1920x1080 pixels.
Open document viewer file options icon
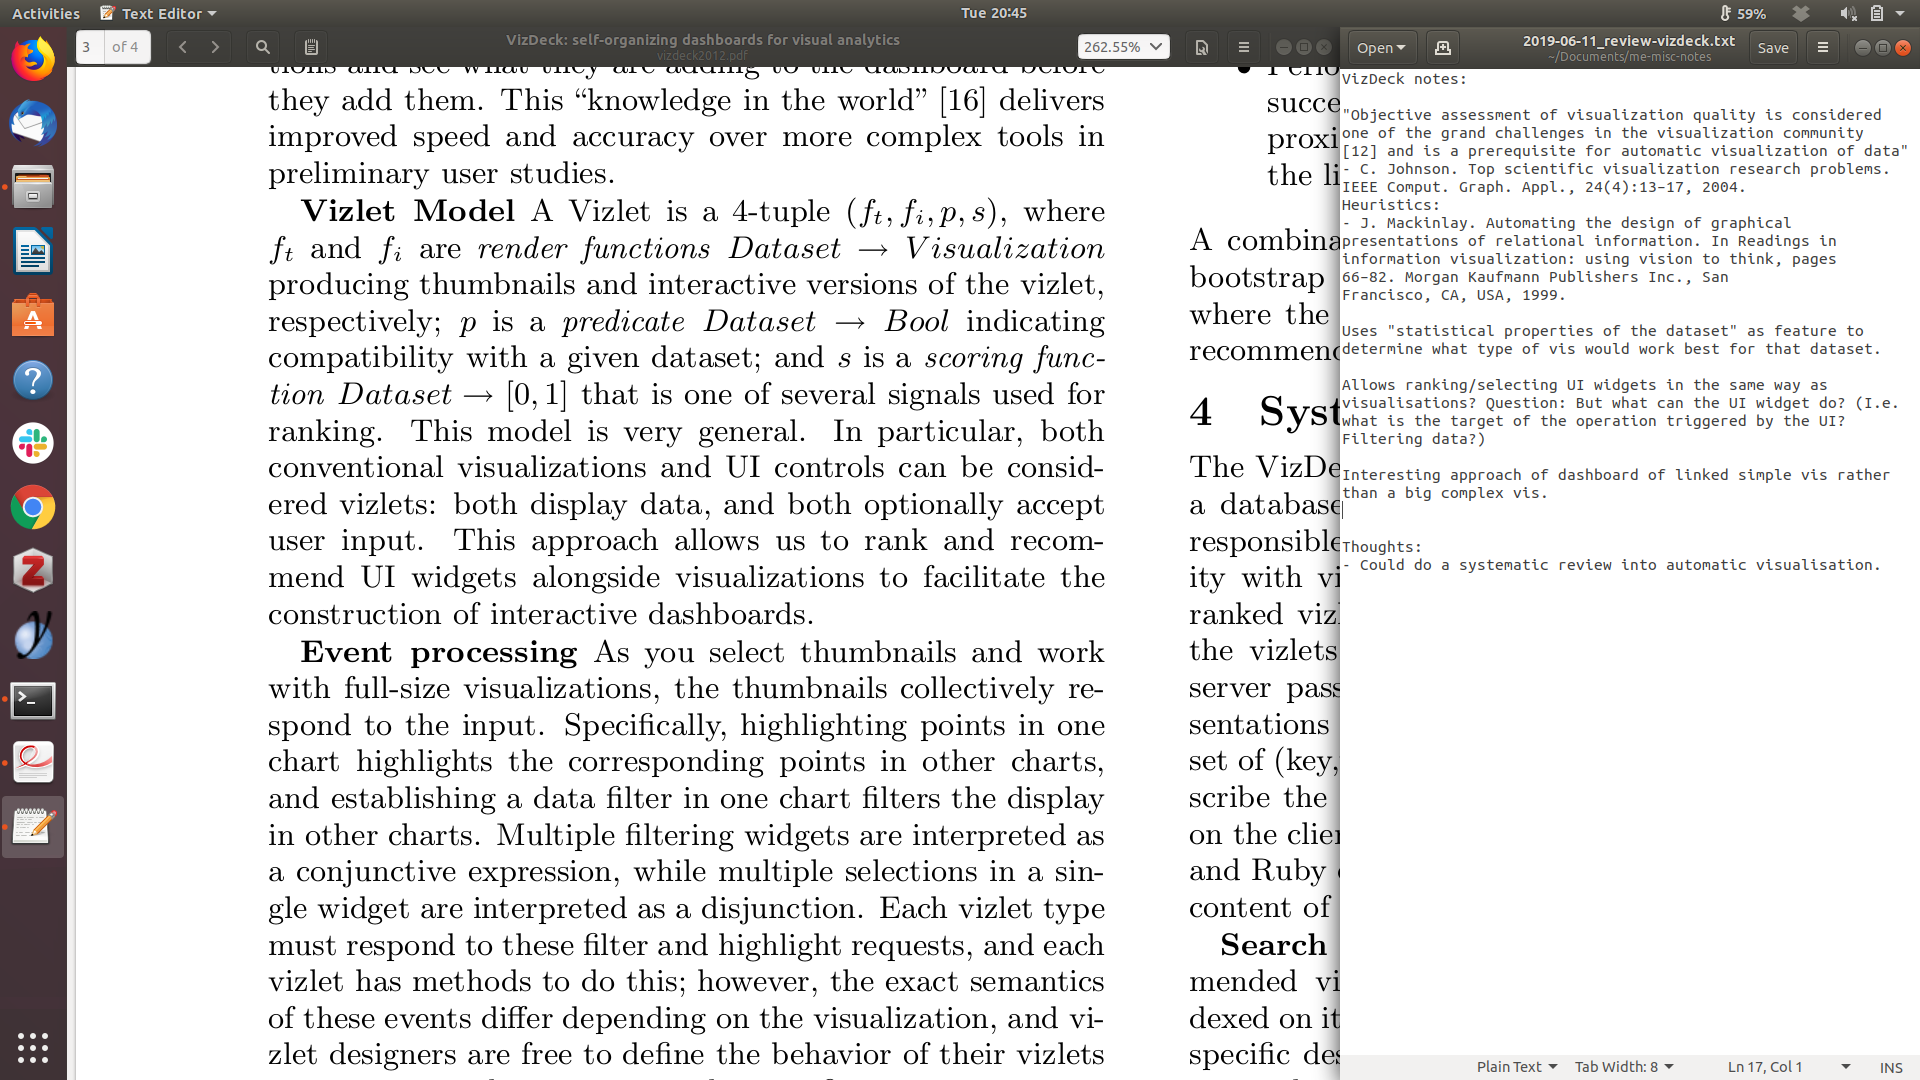tap(1202, 47)
